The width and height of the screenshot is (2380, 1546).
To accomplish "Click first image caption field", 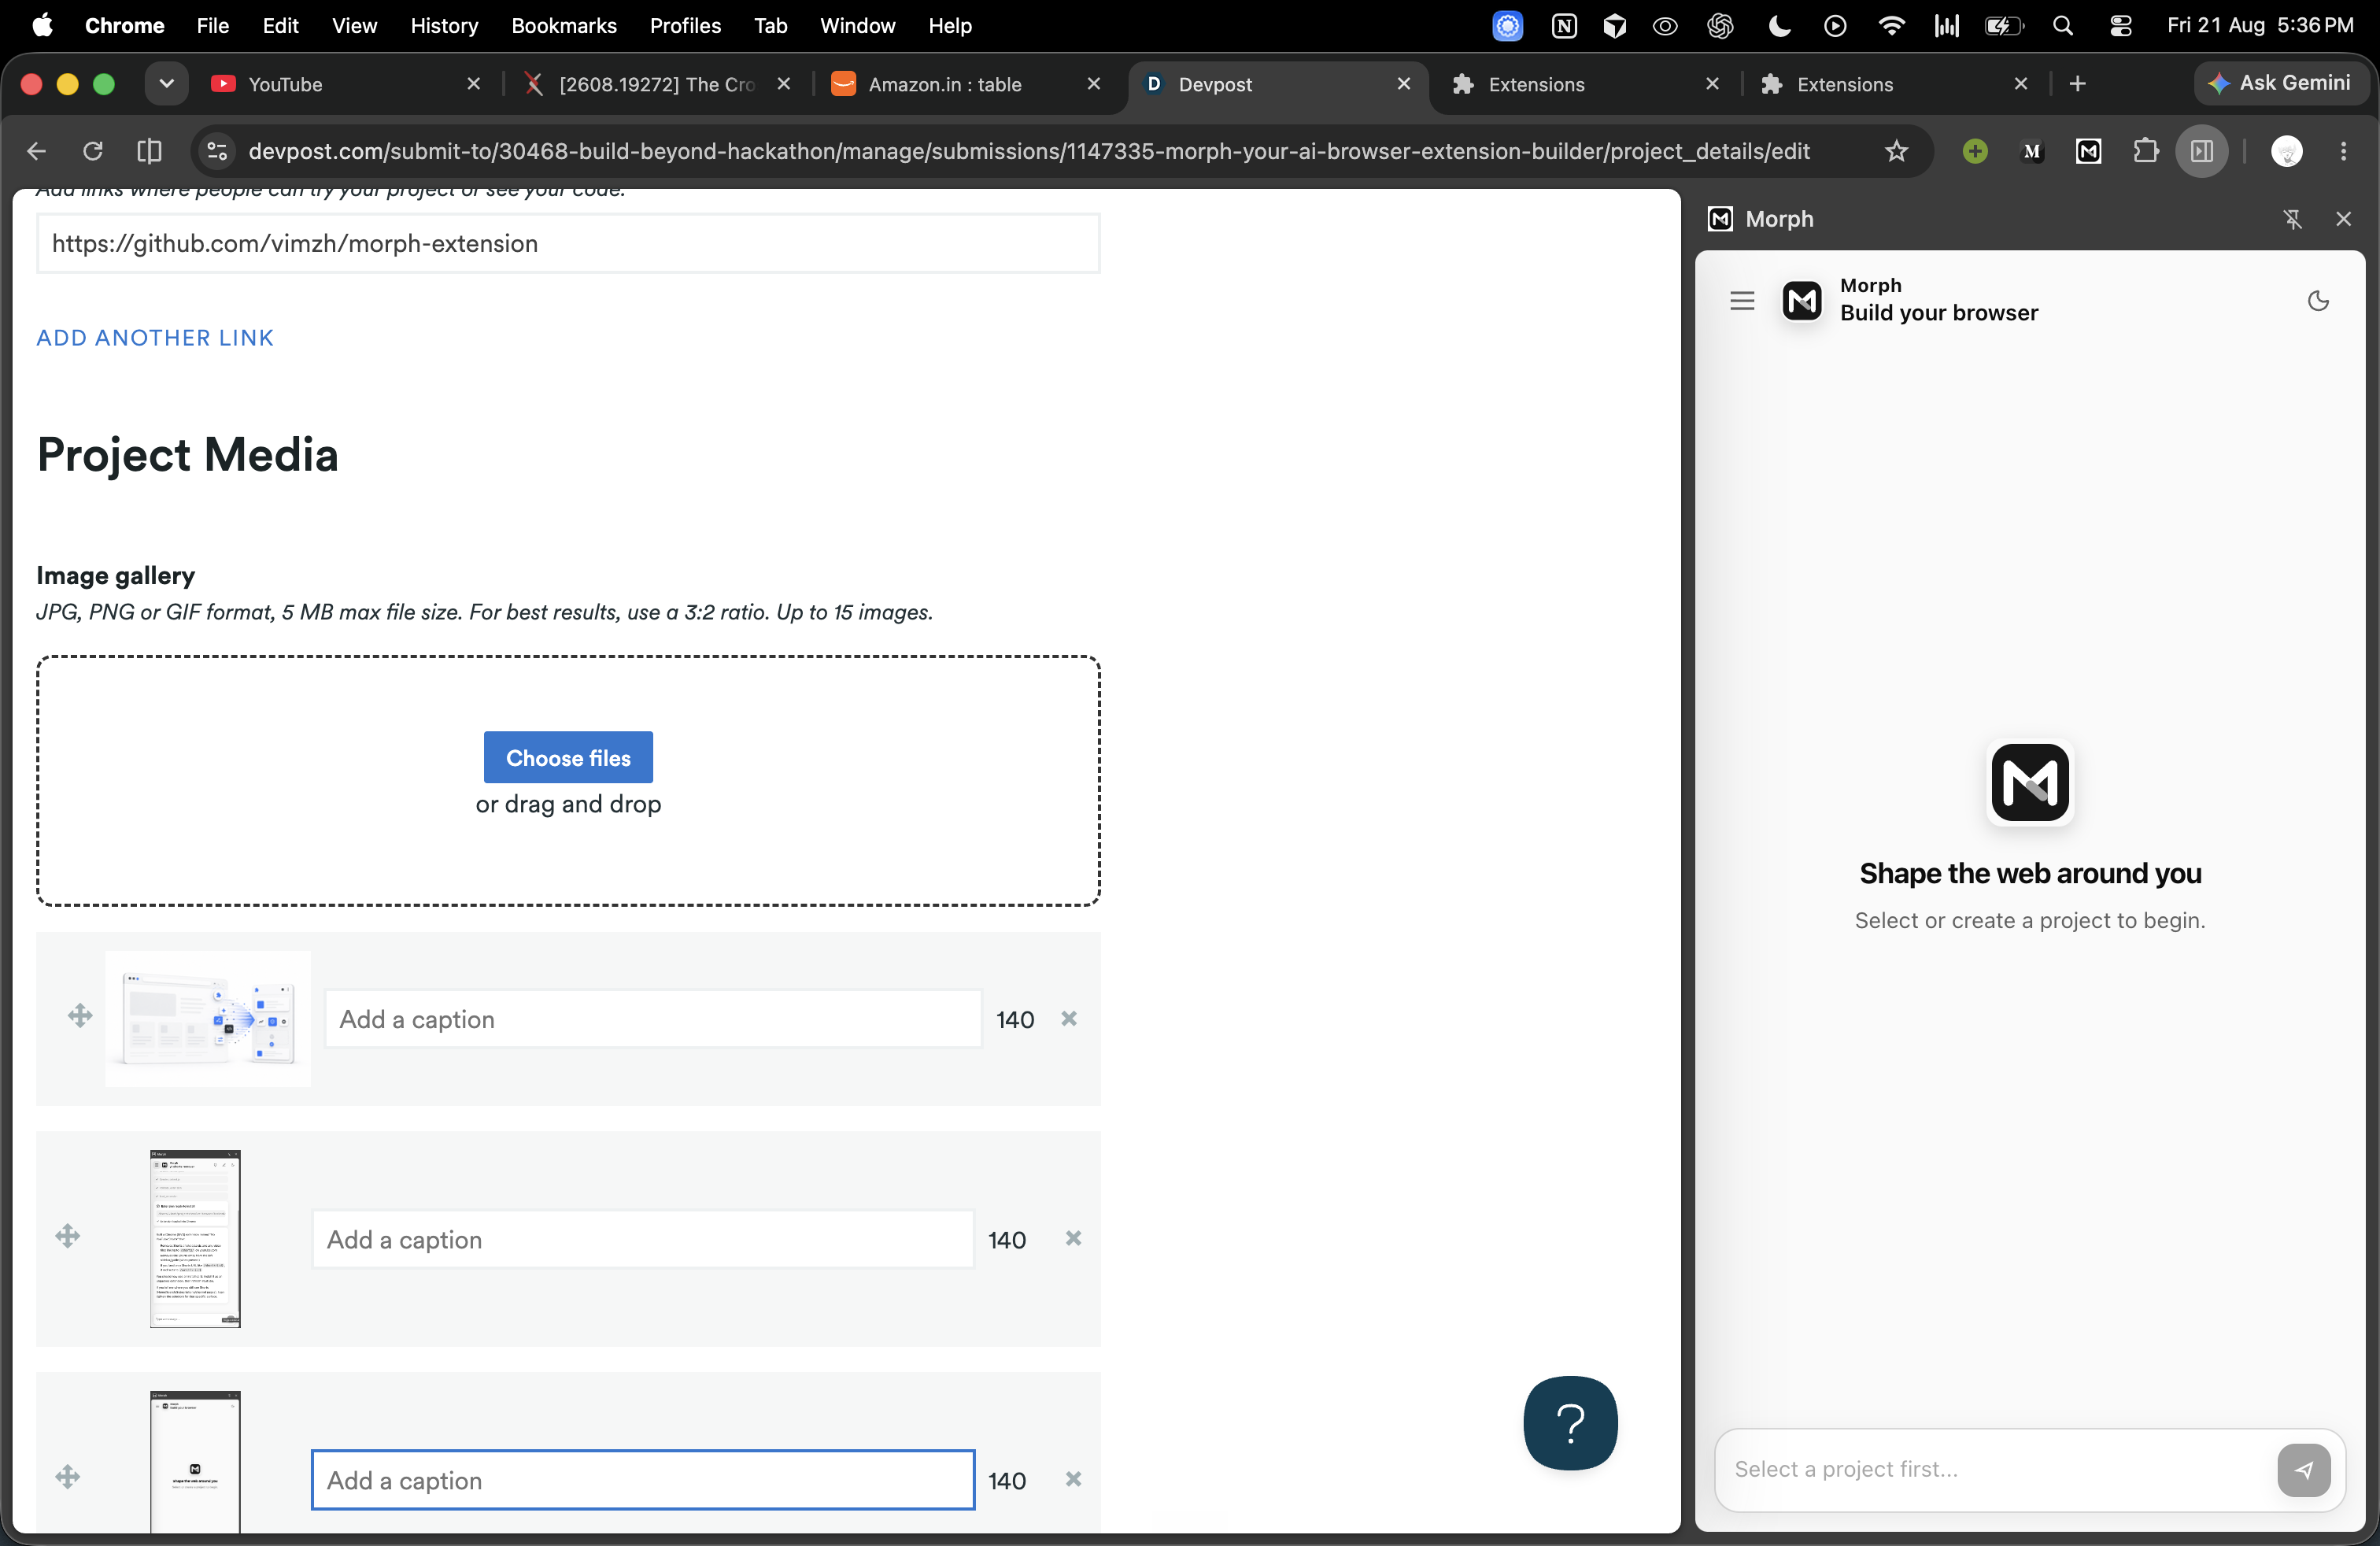I will [653, 1019].
